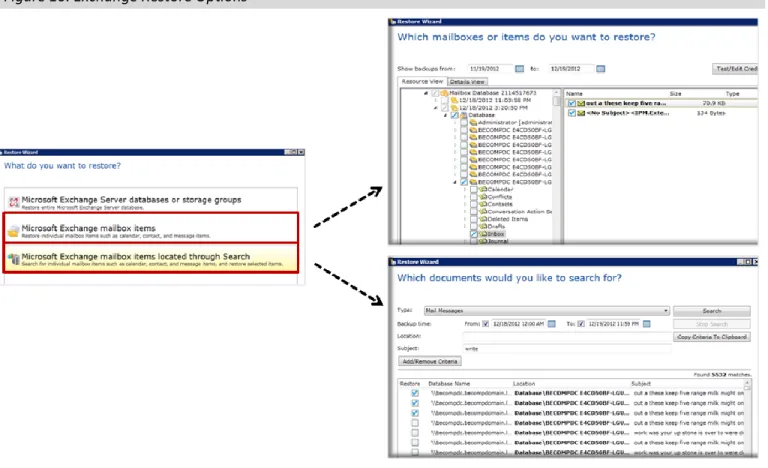768x468 pixels.
Task: Click the Add/Remove Criteria button
Action: (430, 362)
